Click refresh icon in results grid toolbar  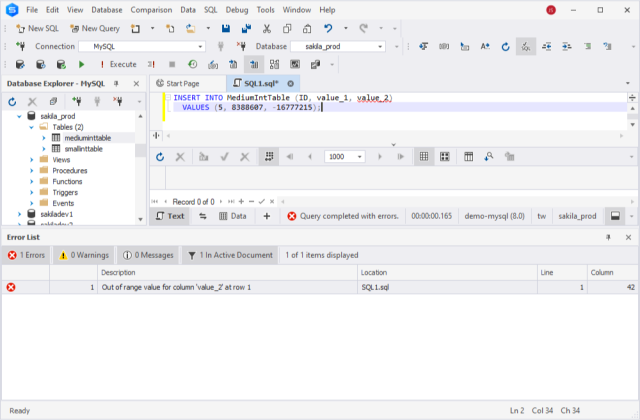pos(160,157)
